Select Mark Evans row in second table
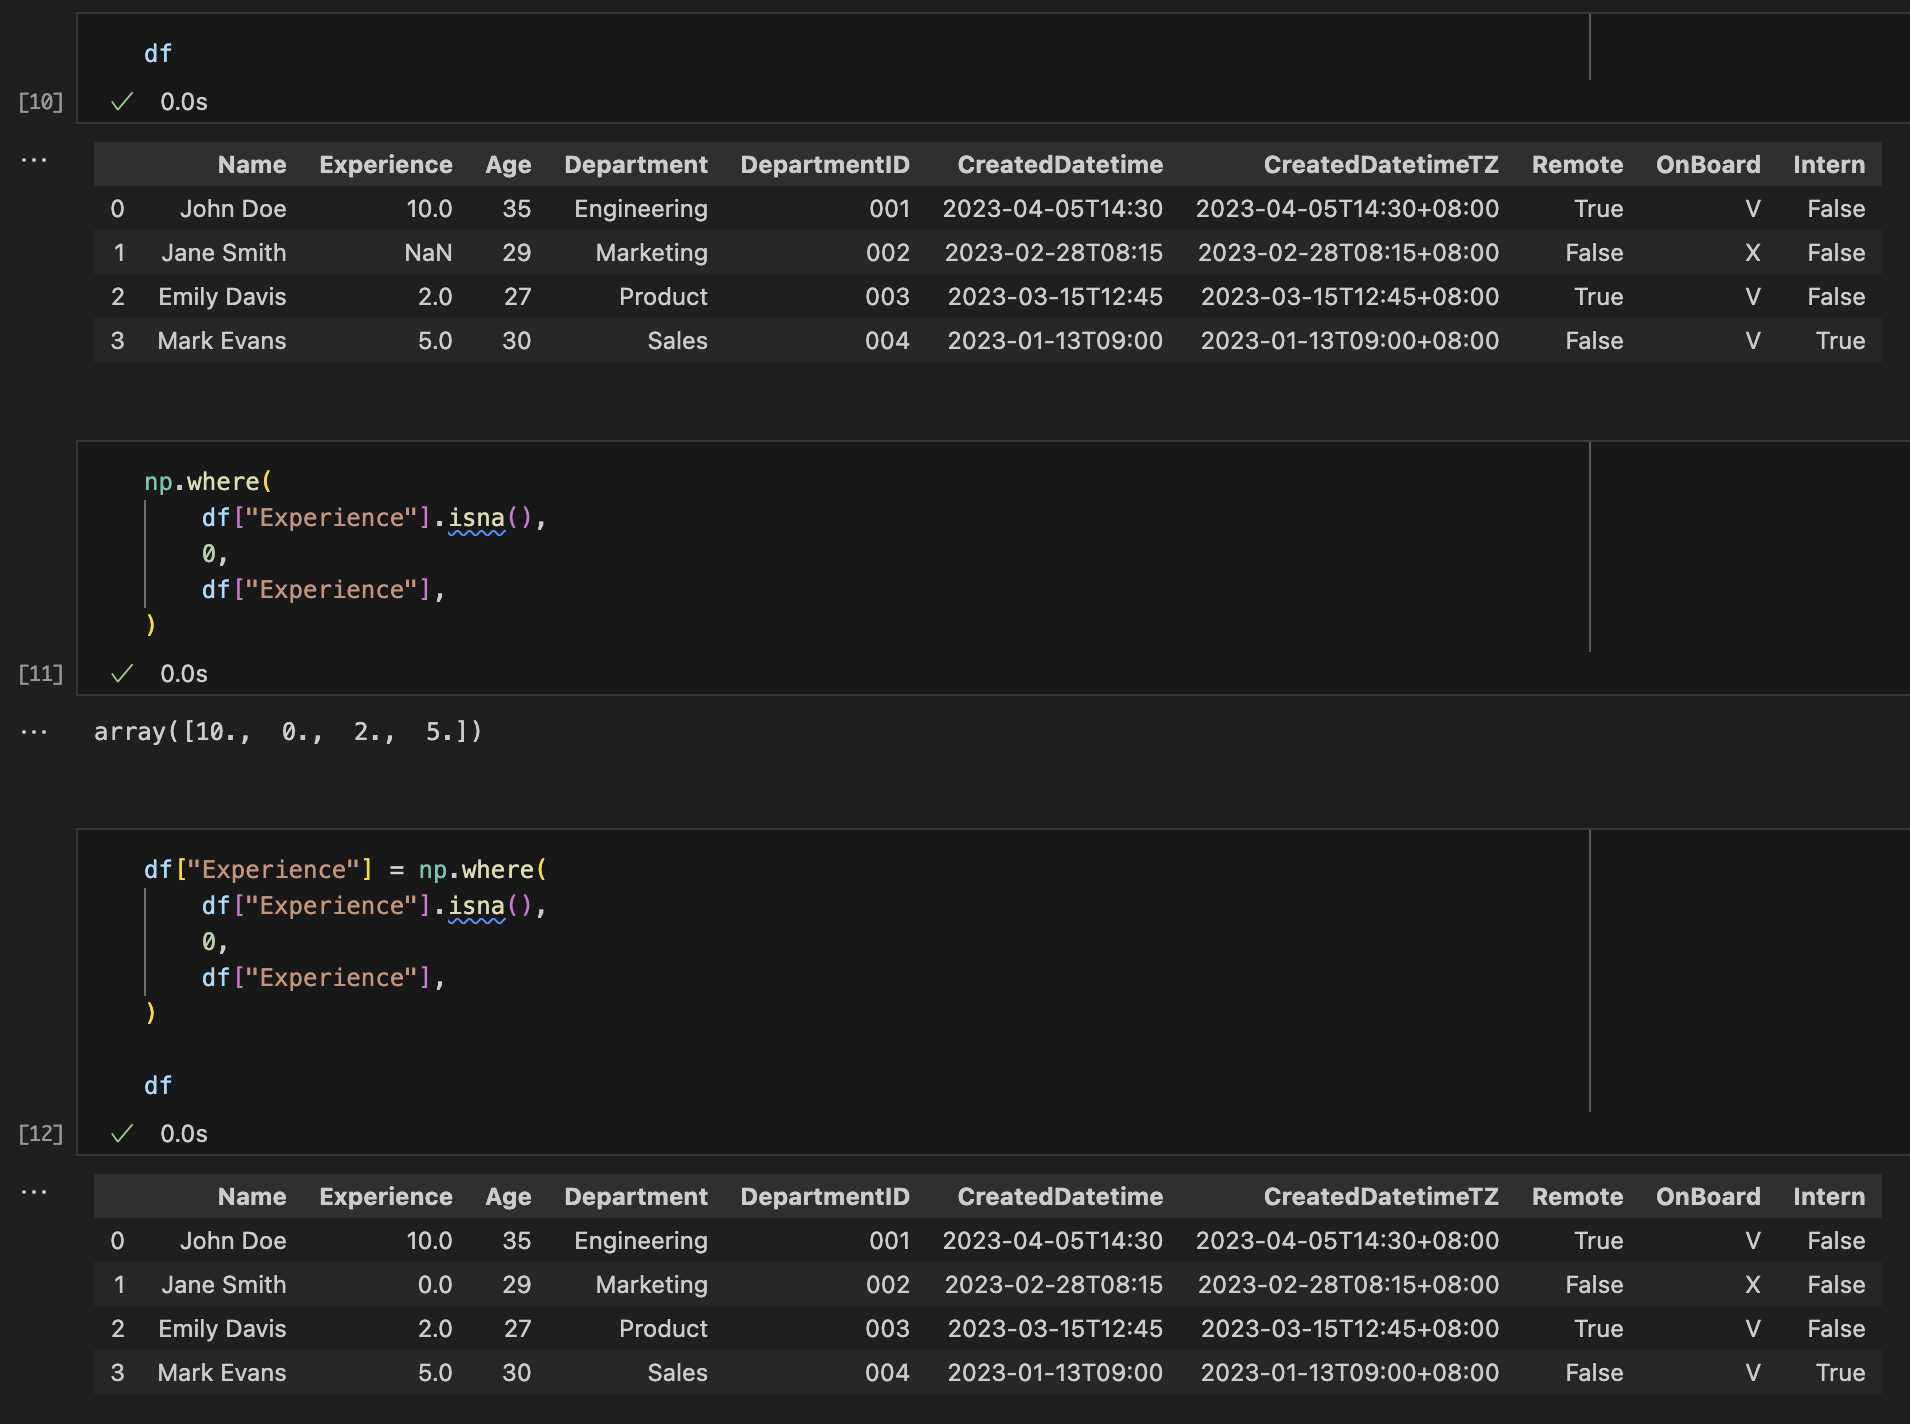1910x1424 pixels. [x=987, y=1372]
